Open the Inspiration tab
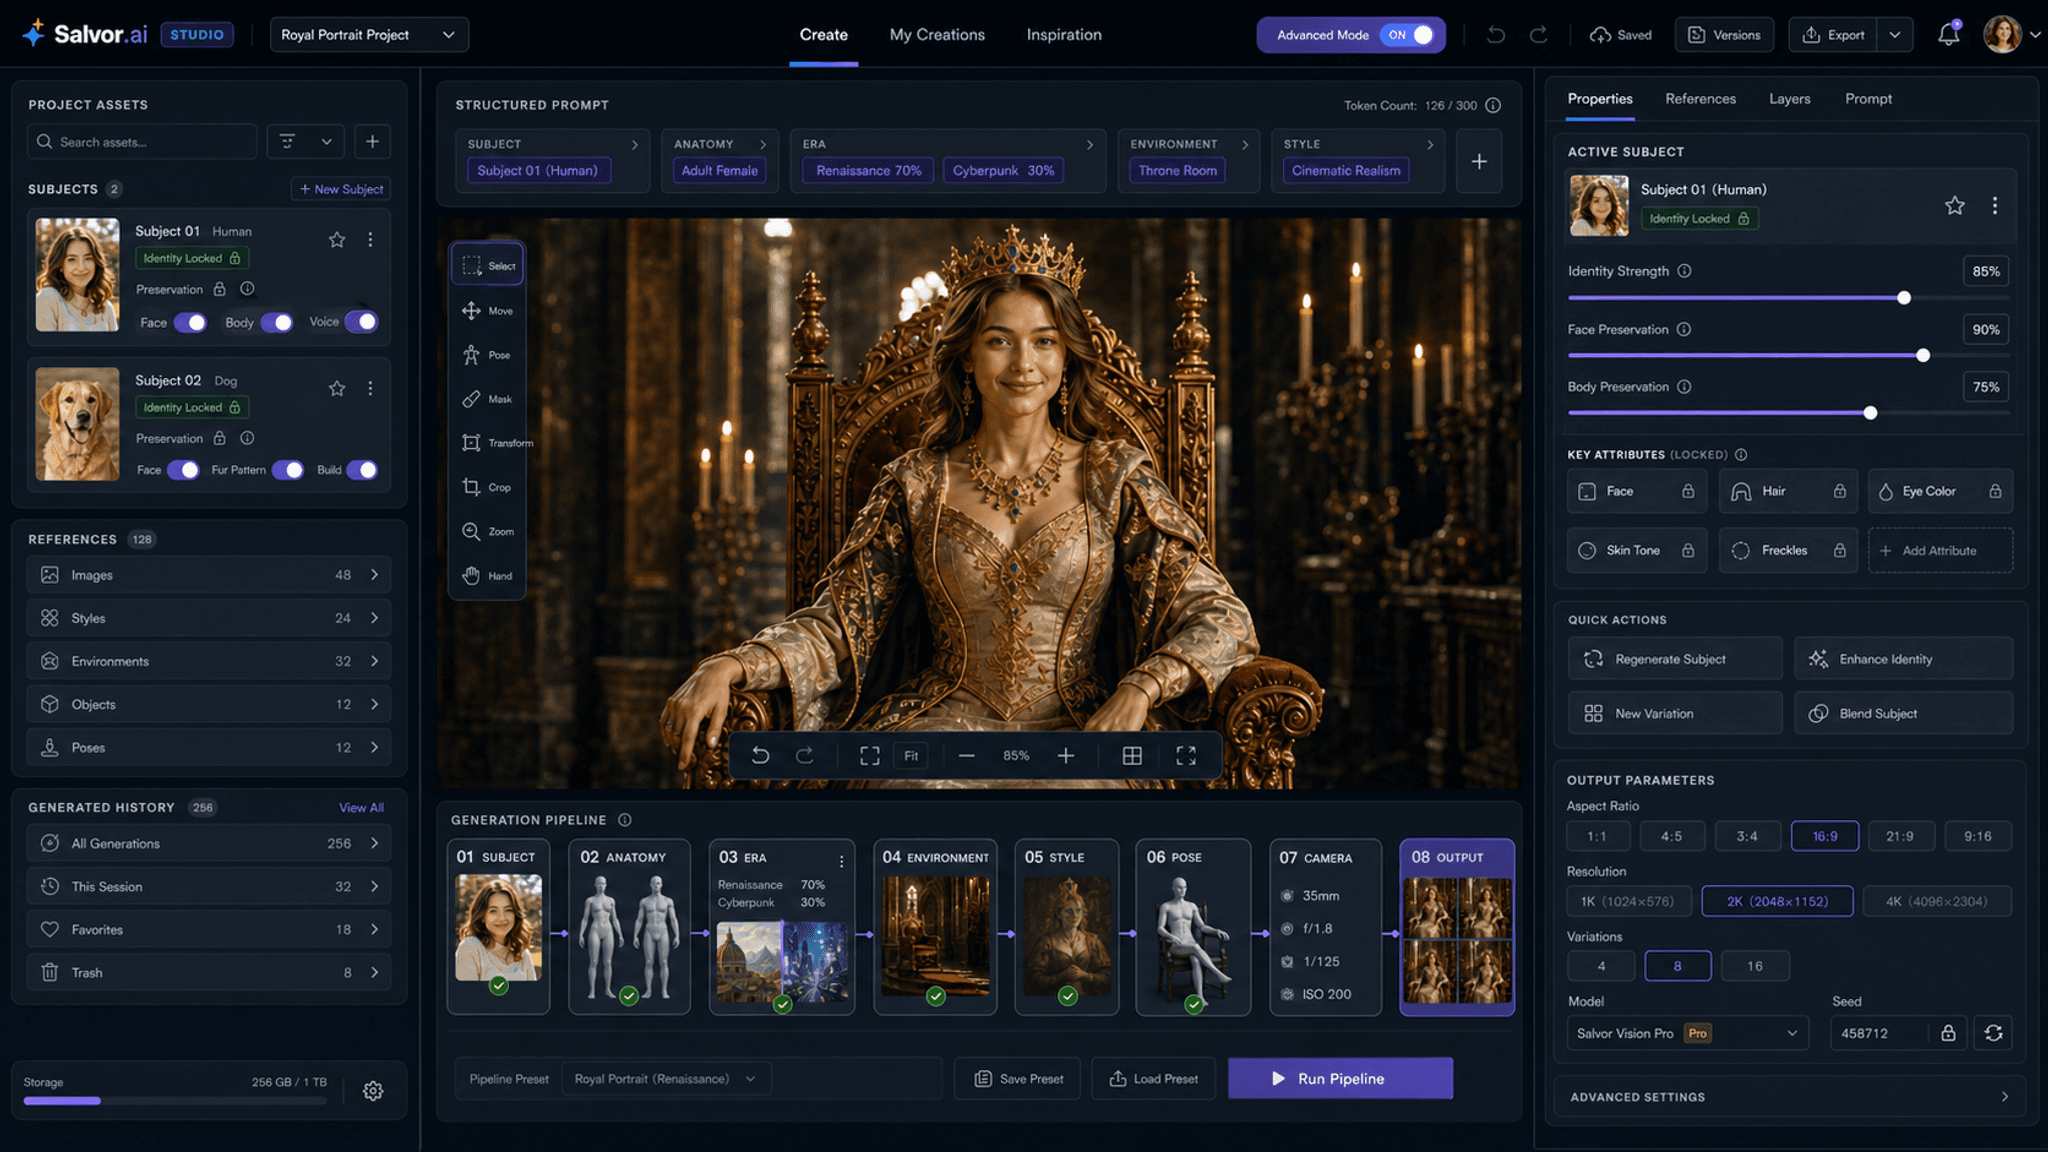Viewport: 2048px width, 1152px height. 1064,35
